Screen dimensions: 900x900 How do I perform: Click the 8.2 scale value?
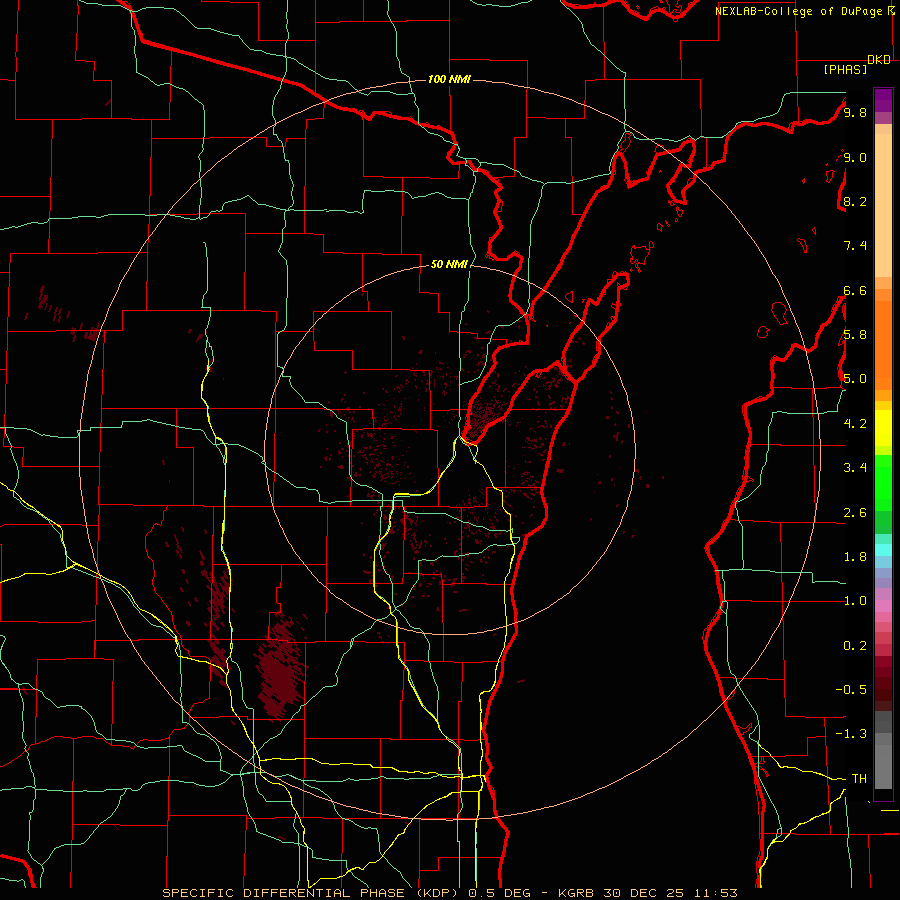855,201
